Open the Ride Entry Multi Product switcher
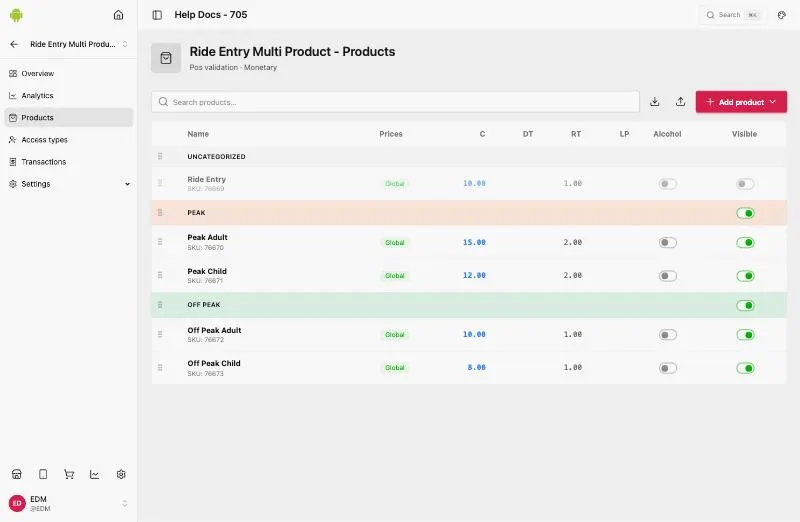800x522 pixels. point(77,44)
